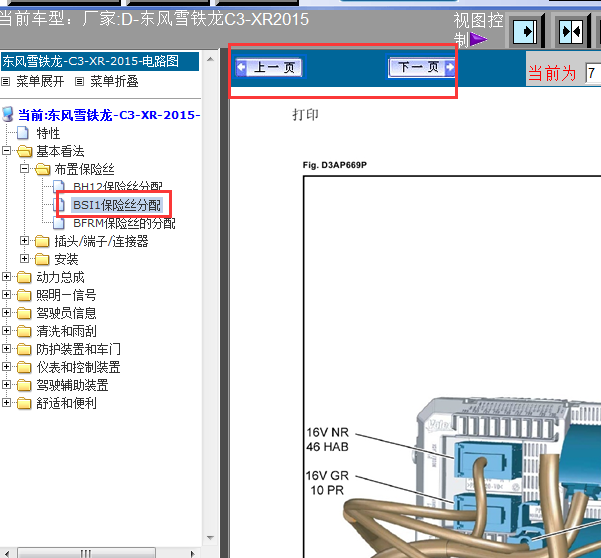Click the 驾驶员信息 folder icon
Image resolution: width=601 pixels, height=558 pixels.
pos(24,313)
